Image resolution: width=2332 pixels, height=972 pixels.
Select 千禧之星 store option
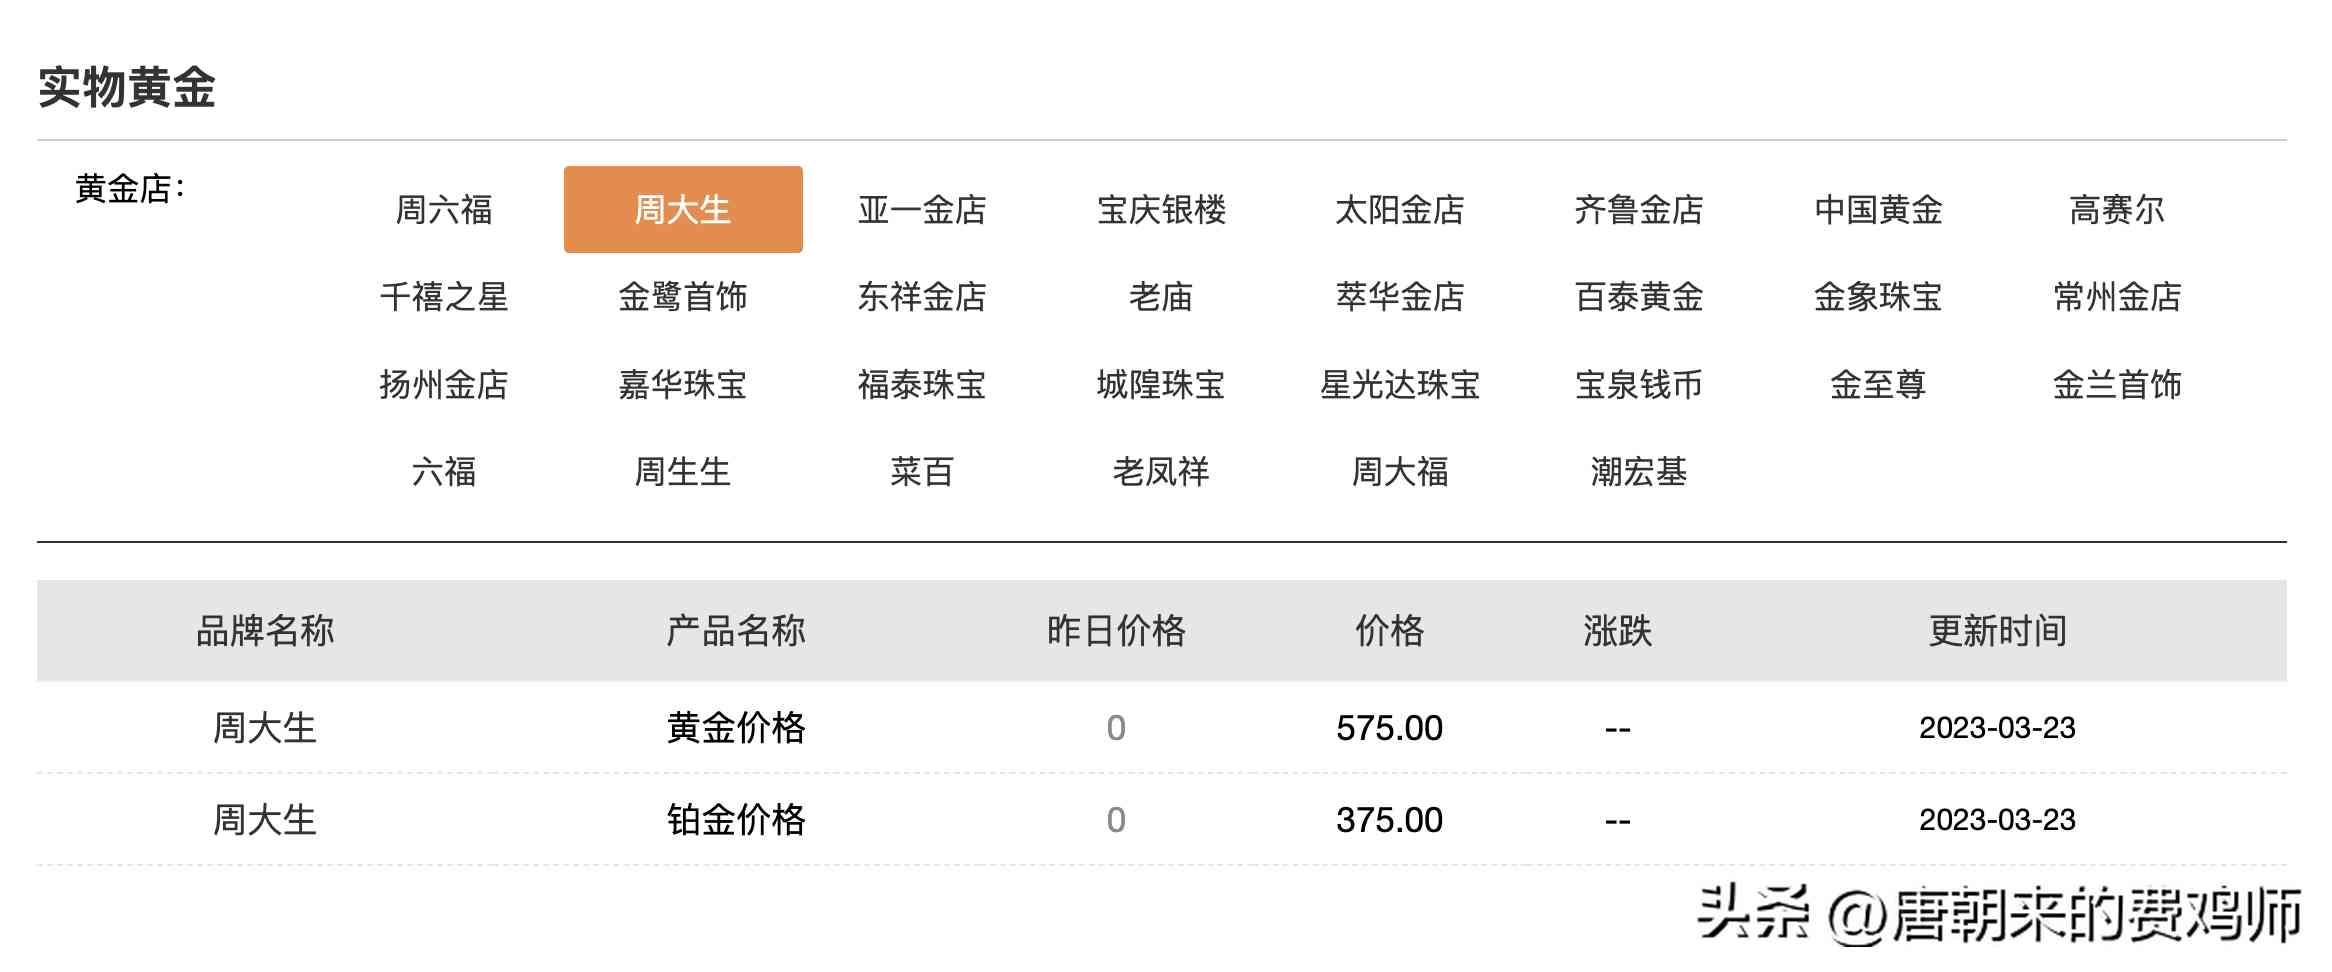tap(444, 297)
